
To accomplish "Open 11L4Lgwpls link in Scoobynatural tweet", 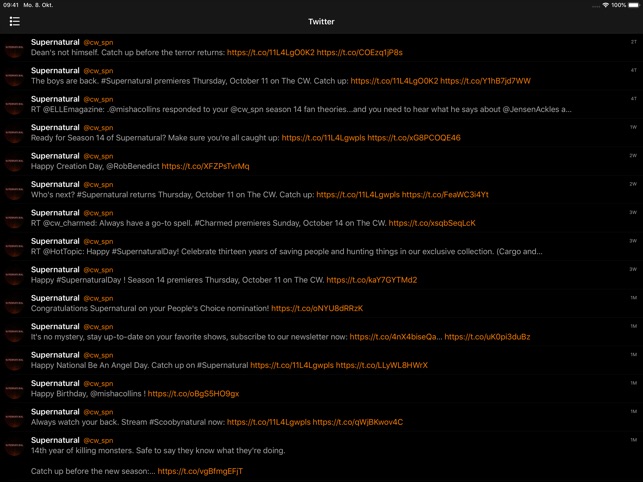I will (269, 422).
